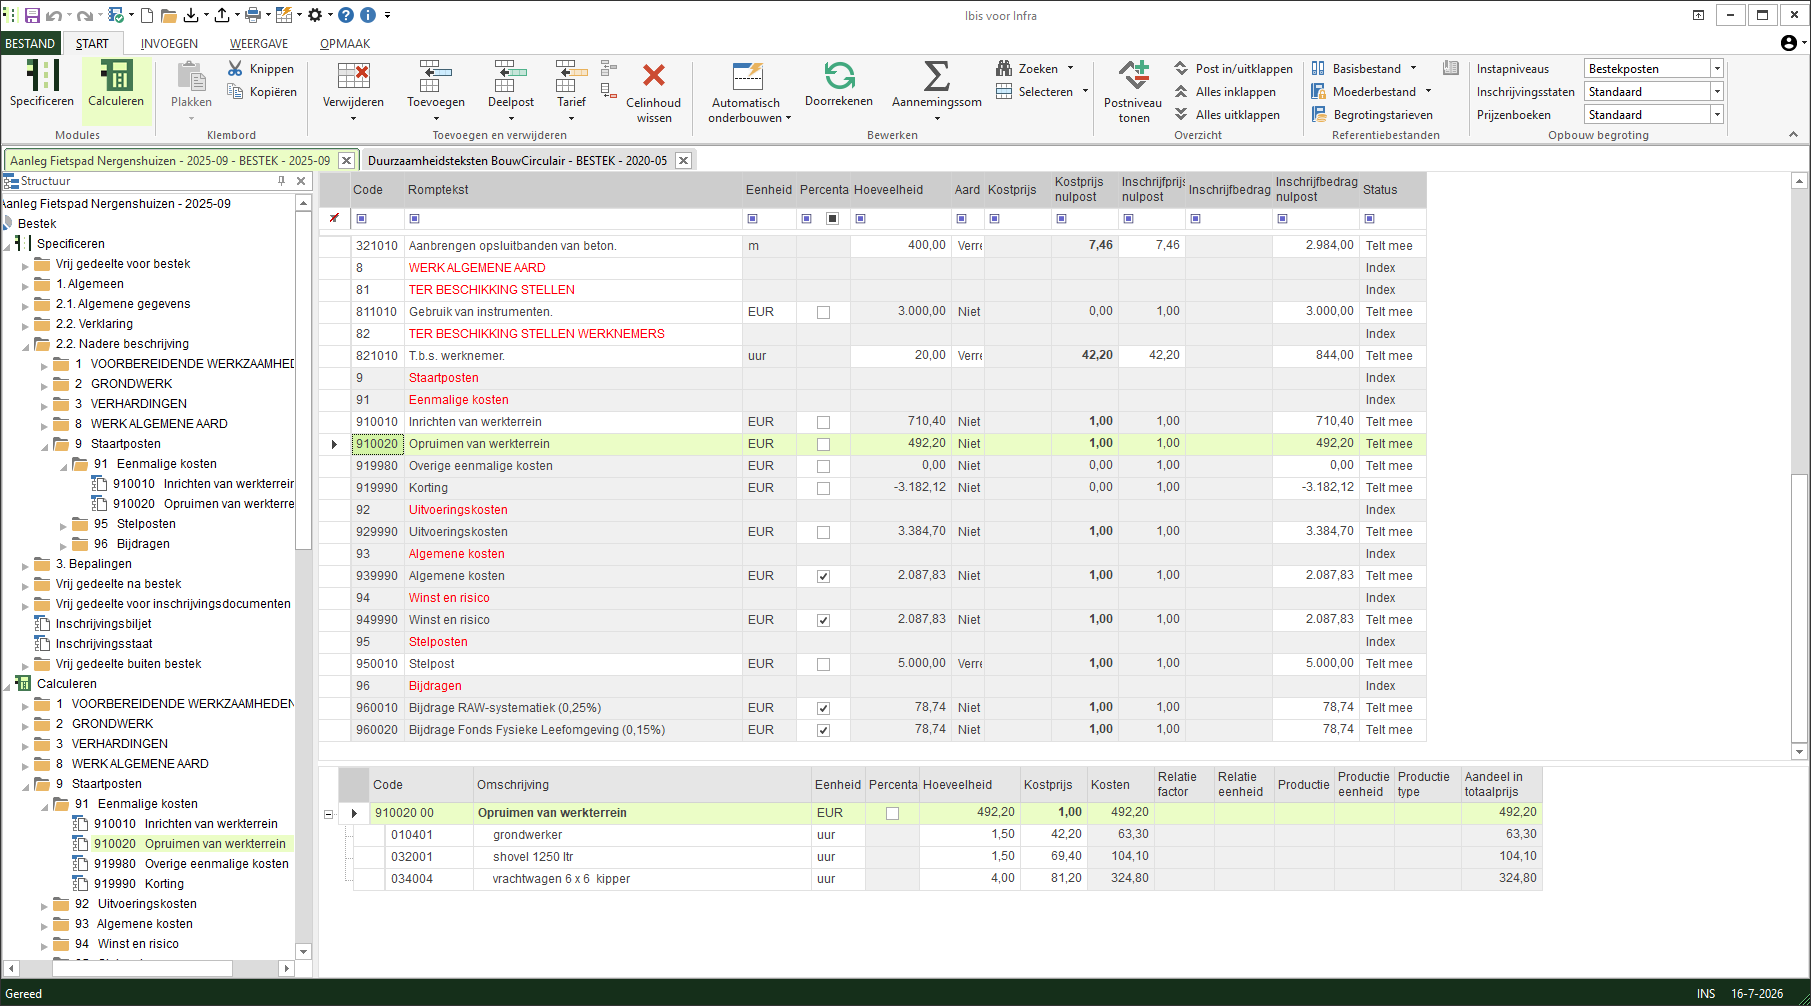Click the Deelpost icon
The height and width of the screenshot is (1006, 1811).
511,76
